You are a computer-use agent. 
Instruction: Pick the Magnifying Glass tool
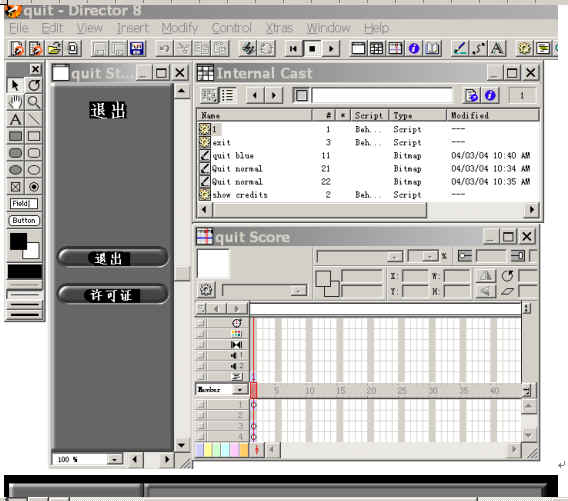coord(34,103)
